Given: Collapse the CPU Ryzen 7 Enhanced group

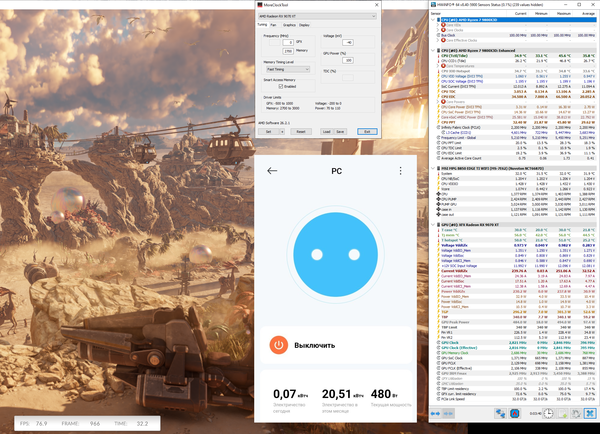Looking at the screenshot, I should pos(433,50).
